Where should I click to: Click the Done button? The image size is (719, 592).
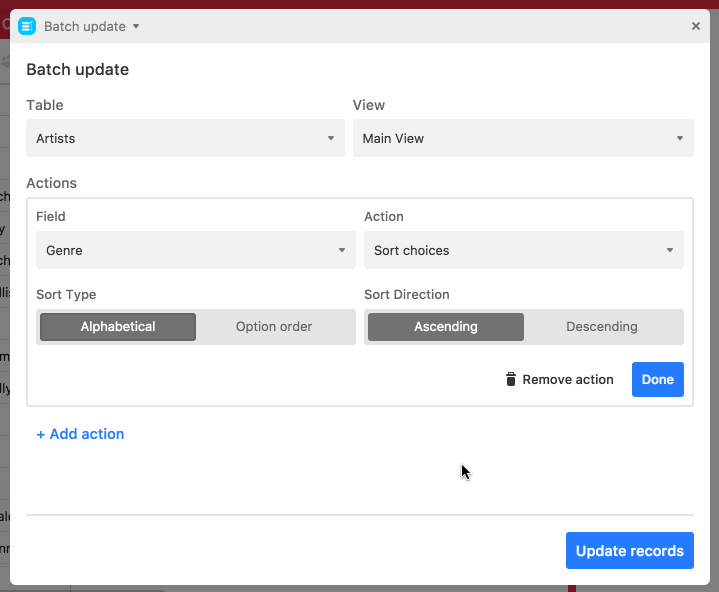658,379
